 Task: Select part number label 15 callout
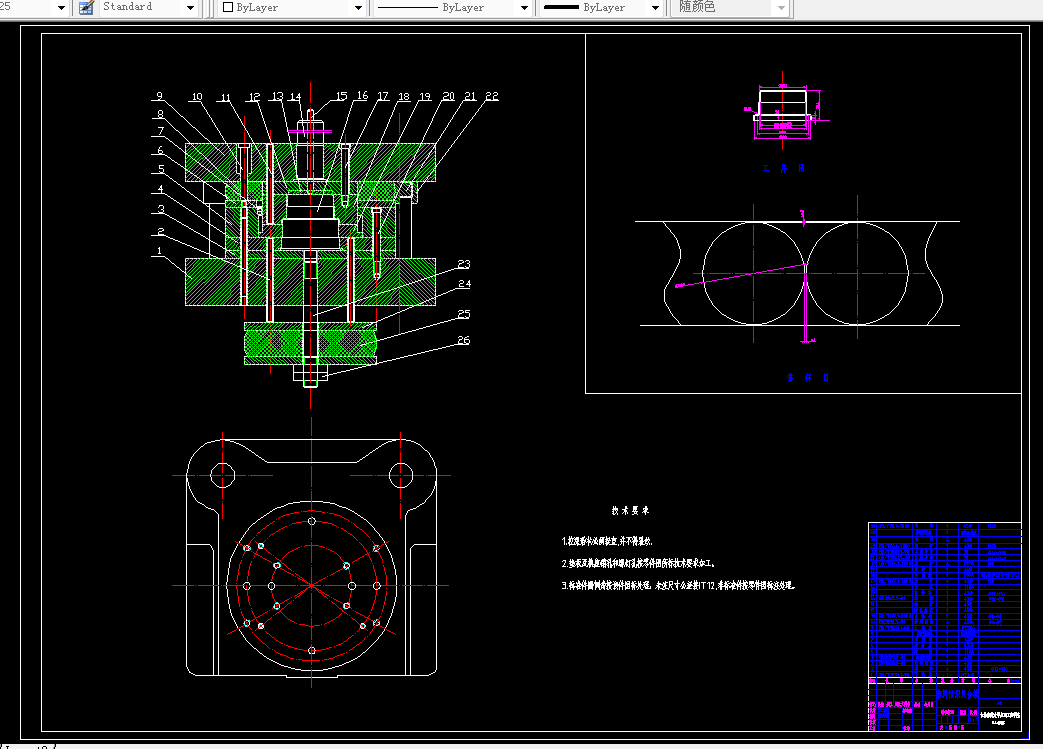point(341,96)
